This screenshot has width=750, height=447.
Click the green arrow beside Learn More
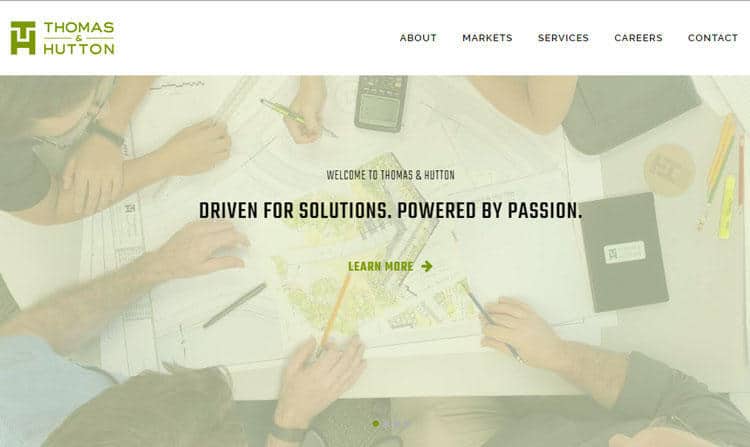coord(427,266)
